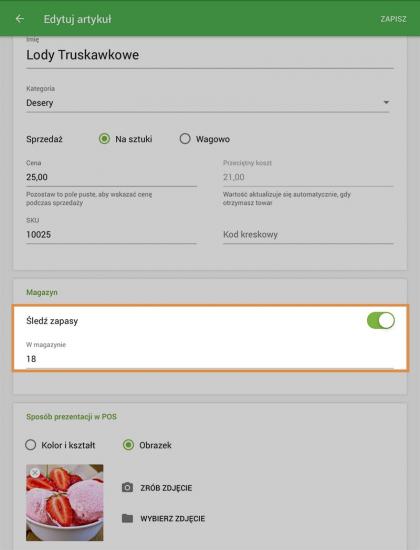Viewport: 420px width, 550px height.
Task: Click the SKU field with 10025
Action: (x=111, y=234)
